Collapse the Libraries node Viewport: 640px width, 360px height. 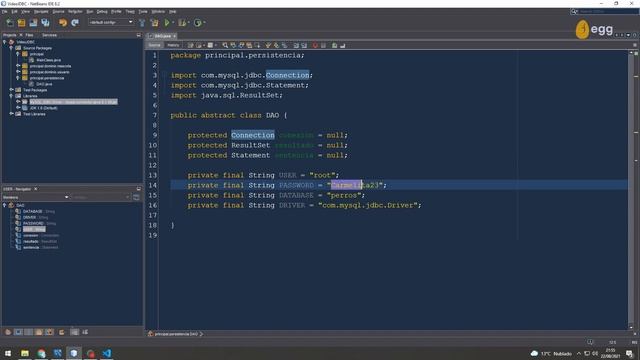(x=11, y=96)
